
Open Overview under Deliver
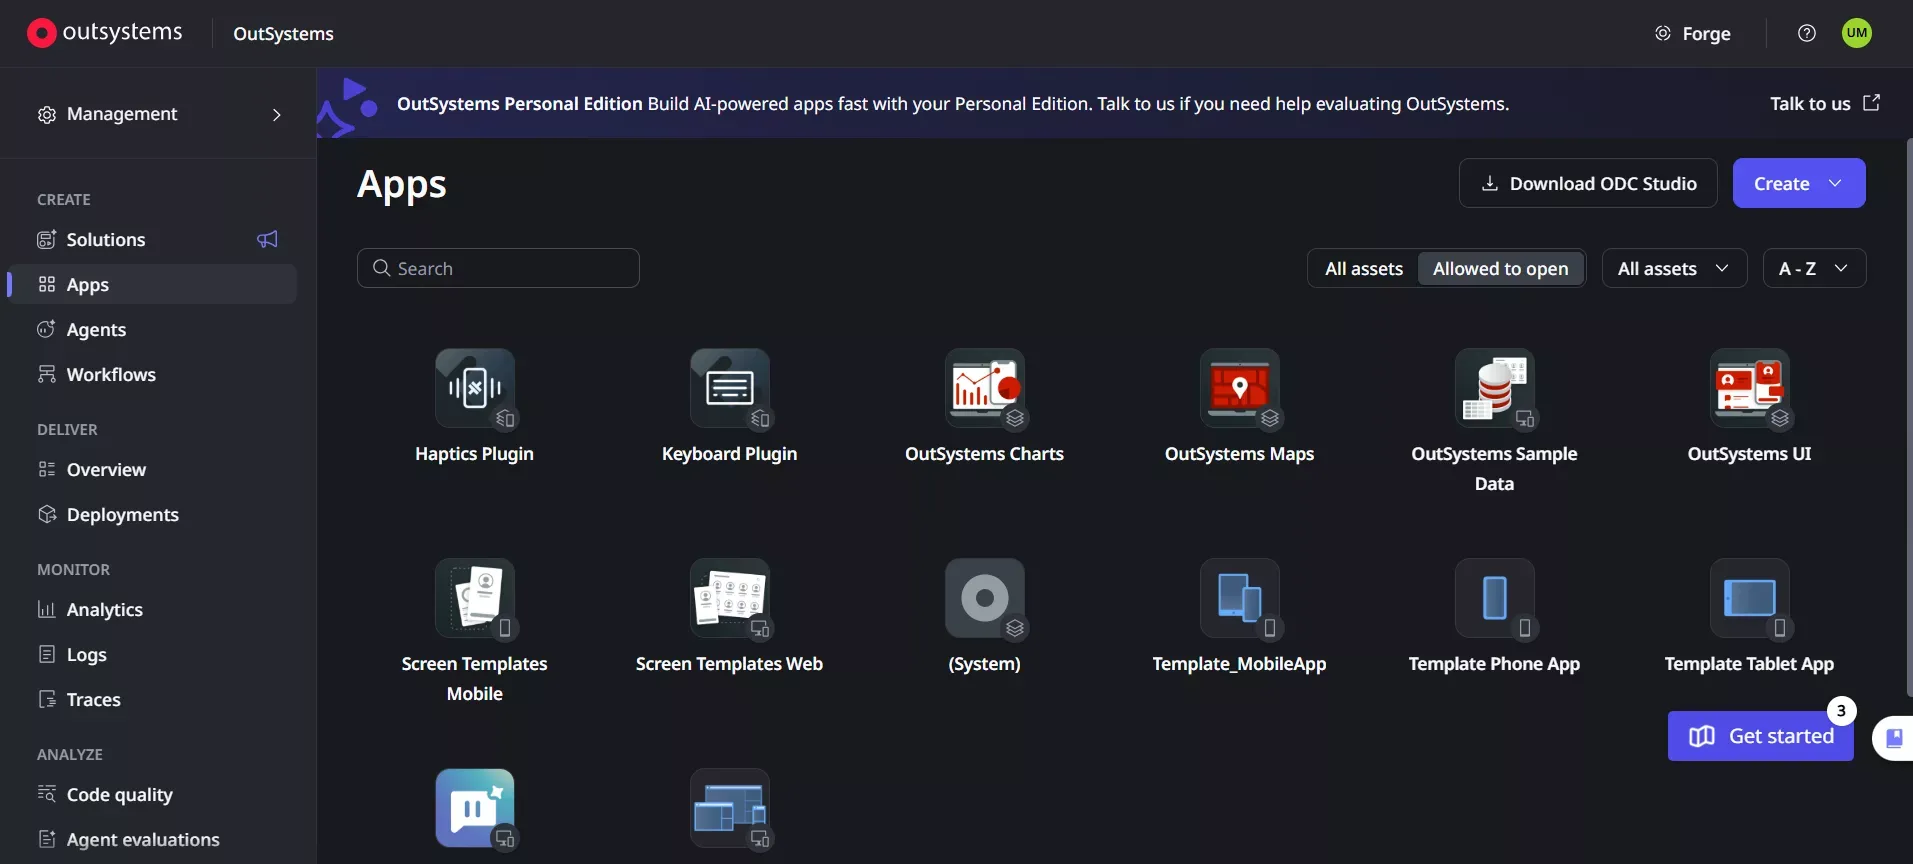[152, 469]
